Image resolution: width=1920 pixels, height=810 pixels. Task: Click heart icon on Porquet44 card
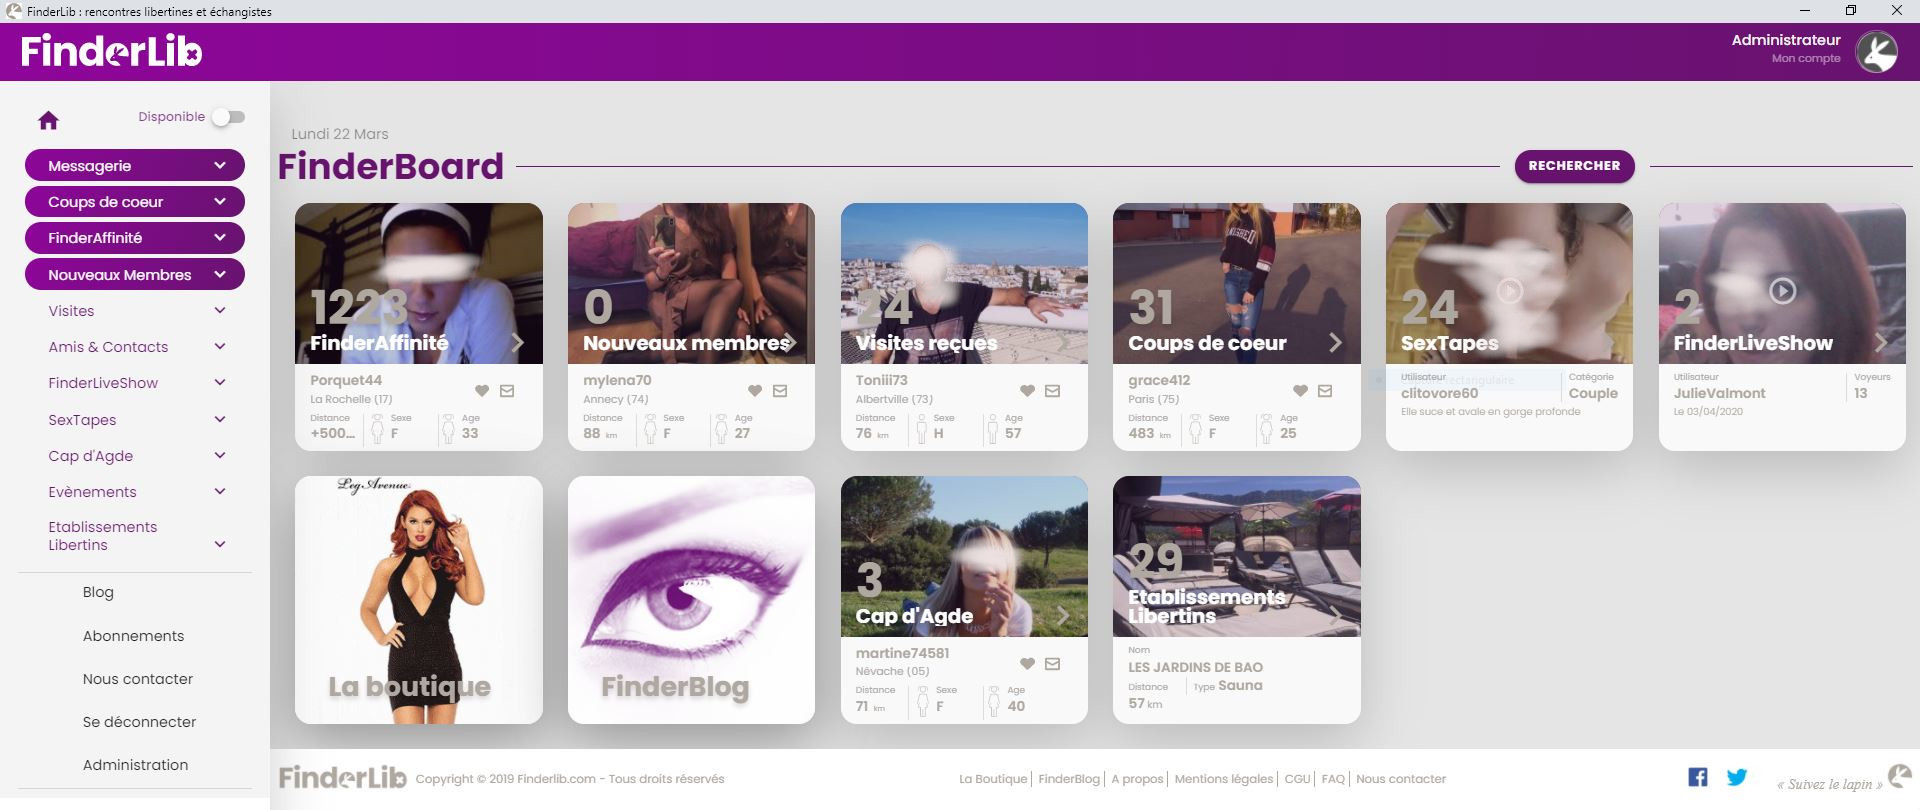pyautogui.click(x=482, y=391)
